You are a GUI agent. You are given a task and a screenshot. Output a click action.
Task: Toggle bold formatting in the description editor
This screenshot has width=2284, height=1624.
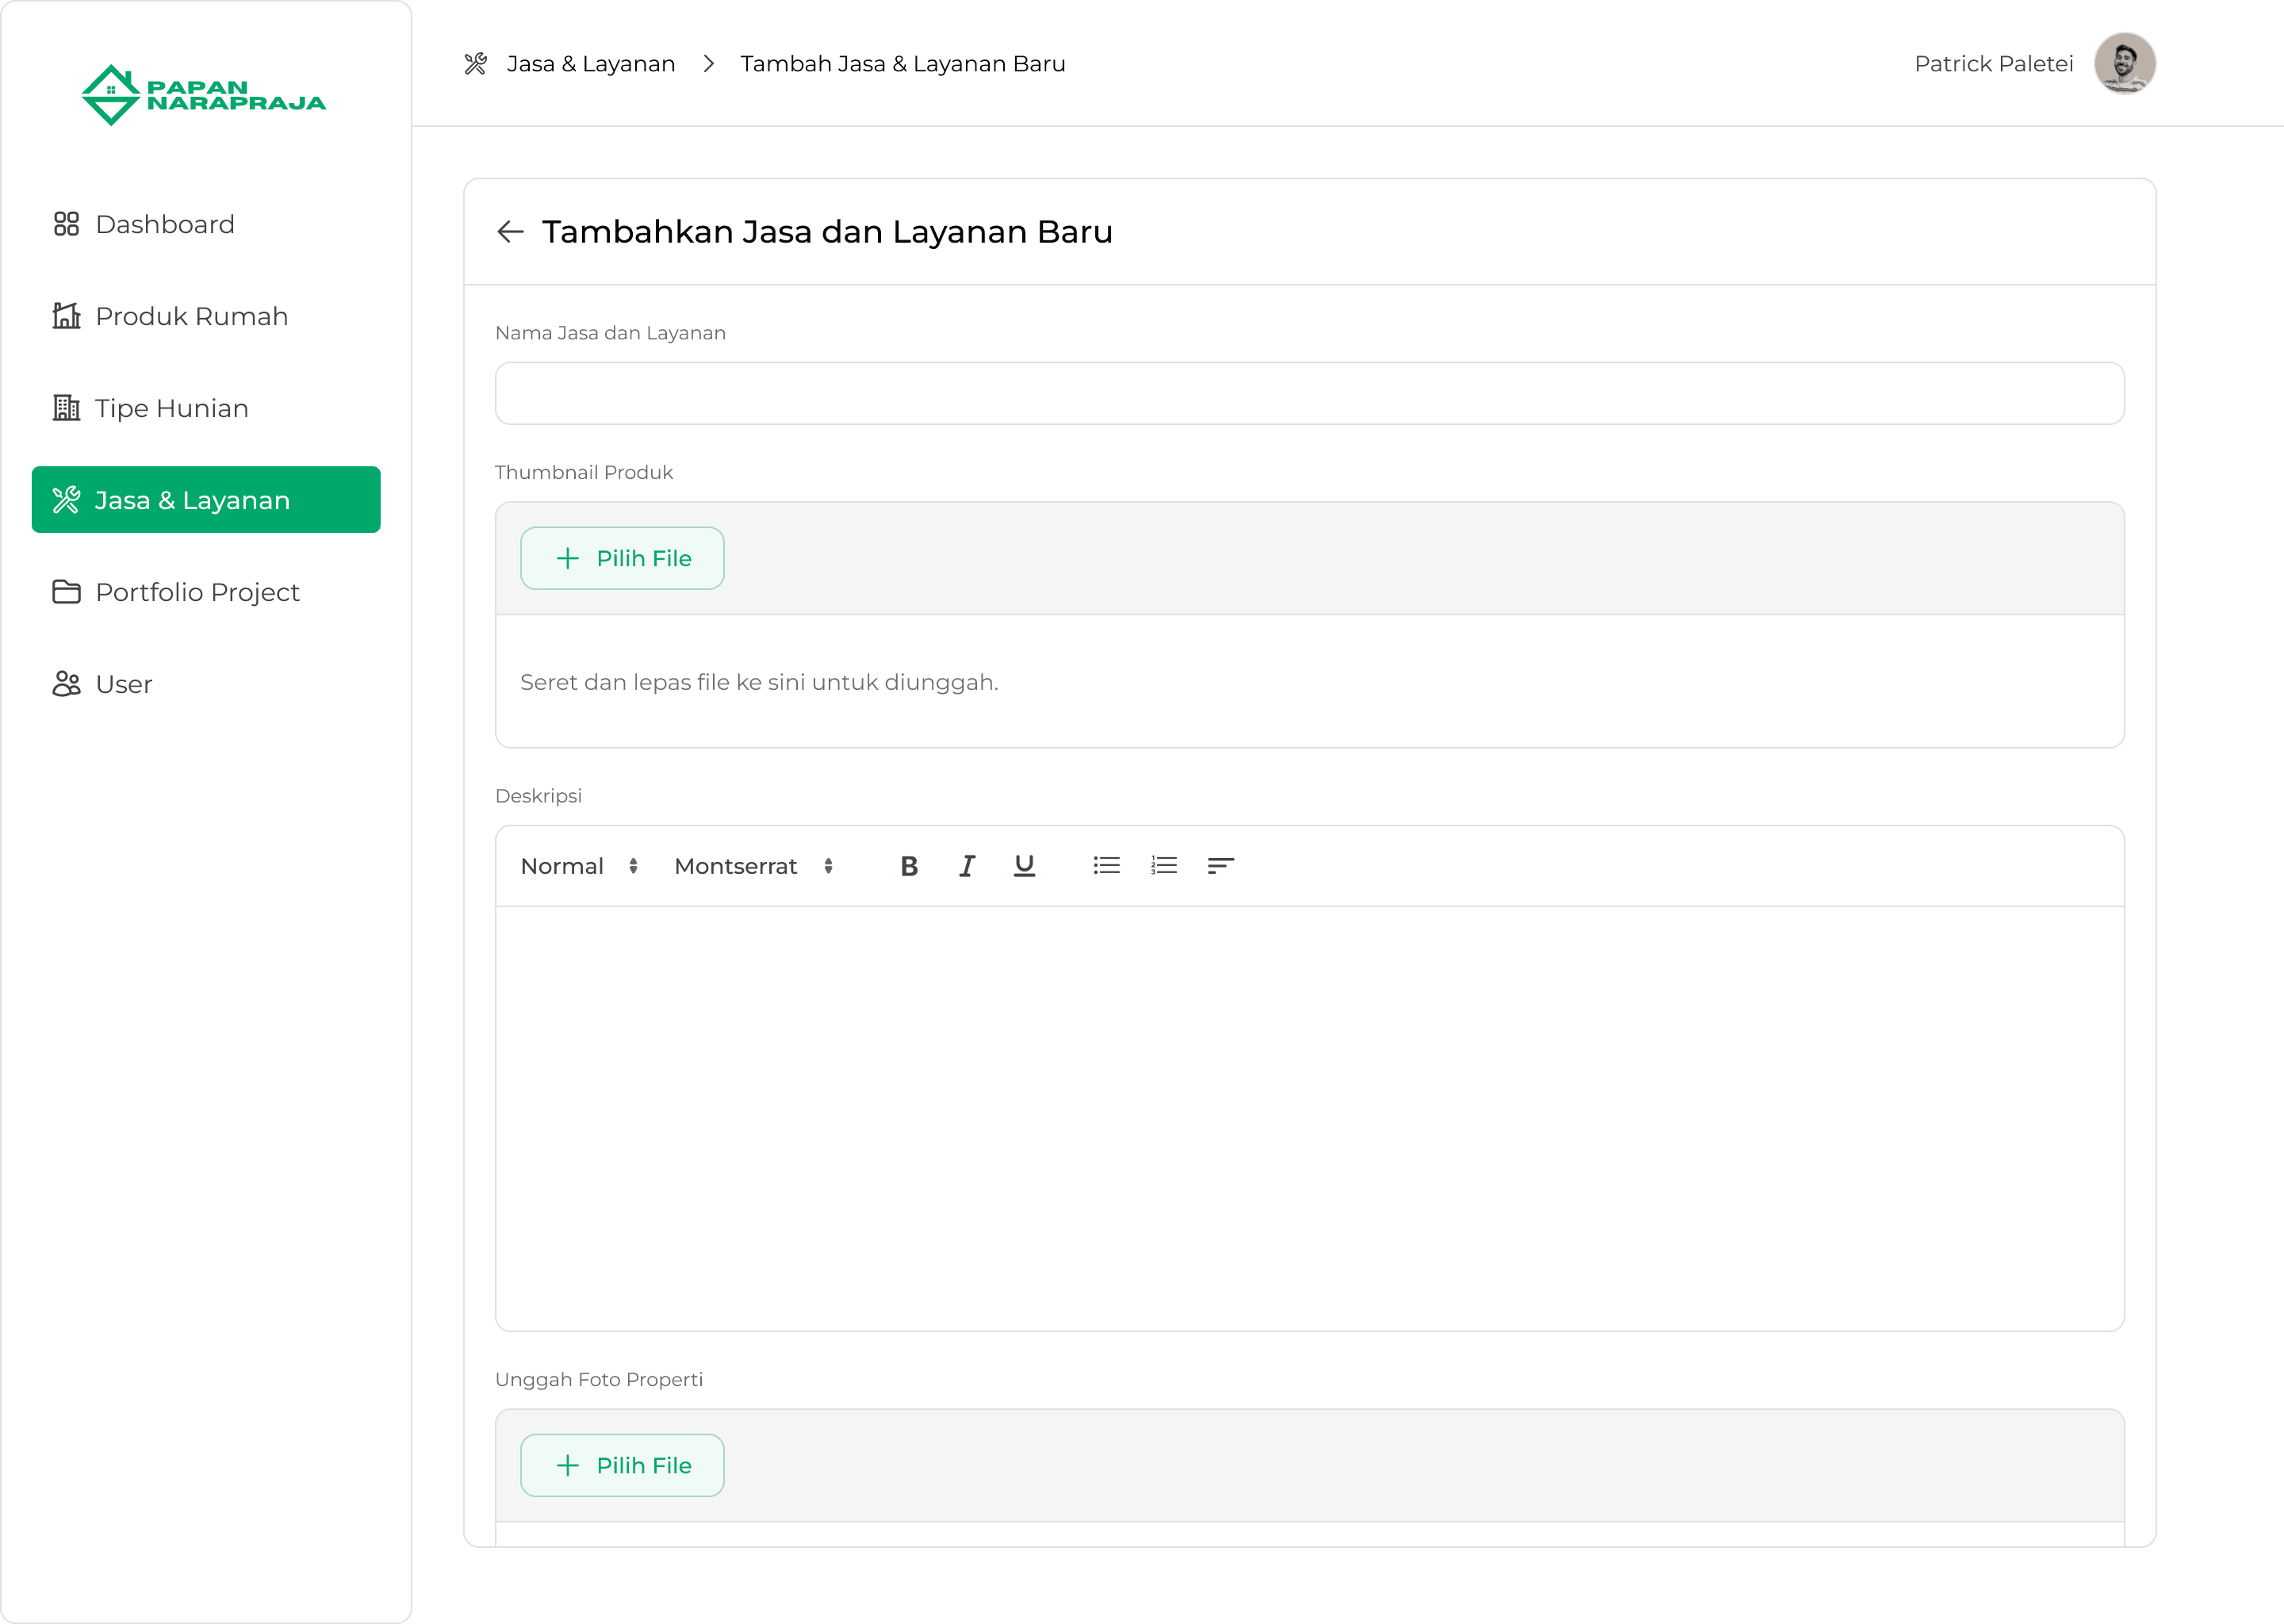[908, 866]
